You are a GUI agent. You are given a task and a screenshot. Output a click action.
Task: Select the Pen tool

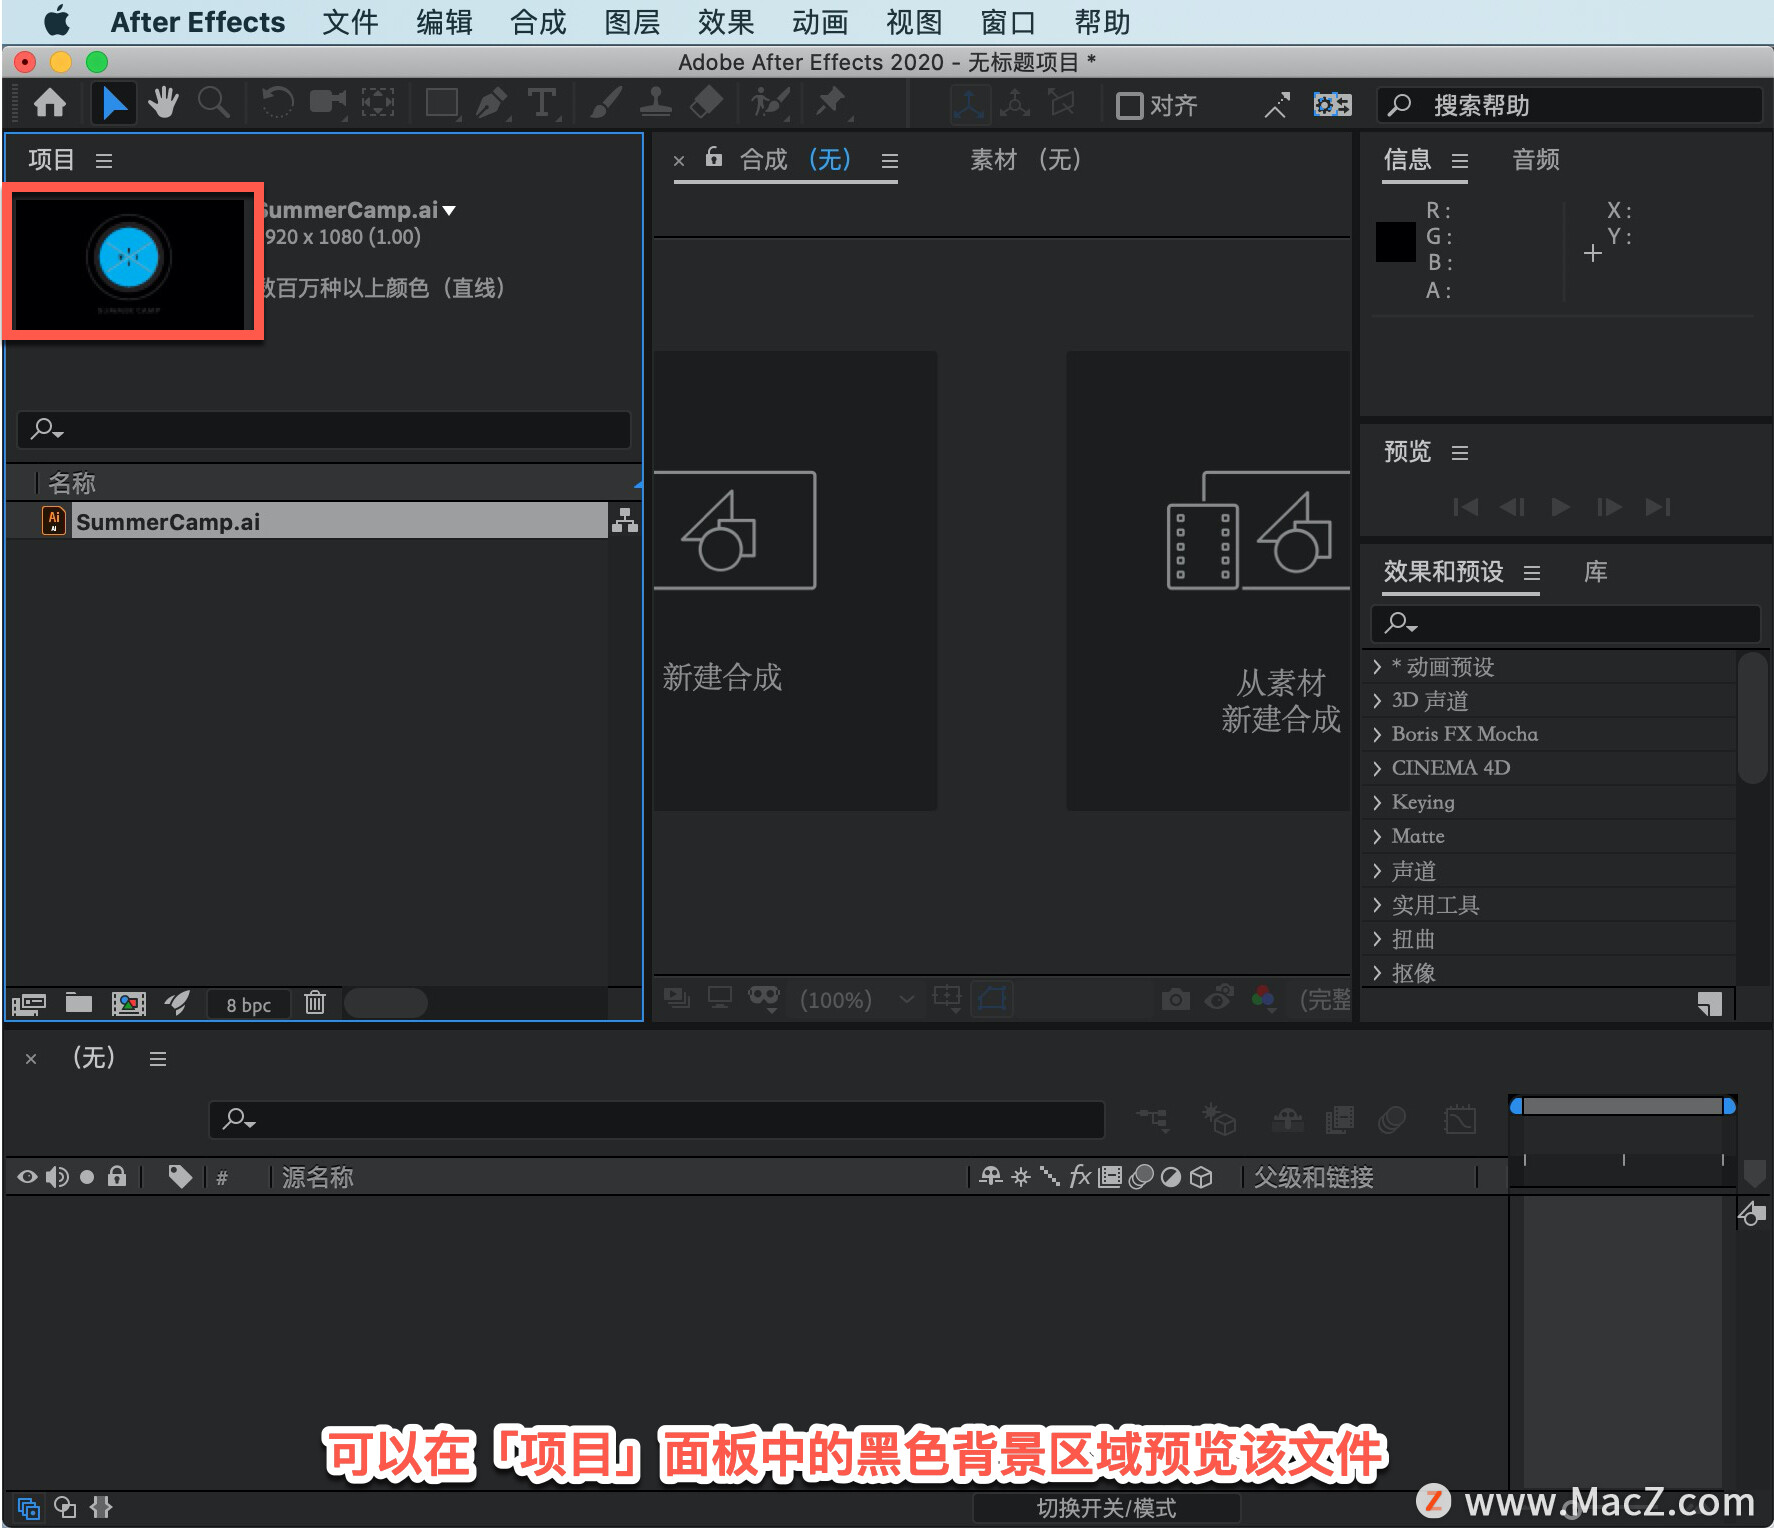[x=492, y=103]
